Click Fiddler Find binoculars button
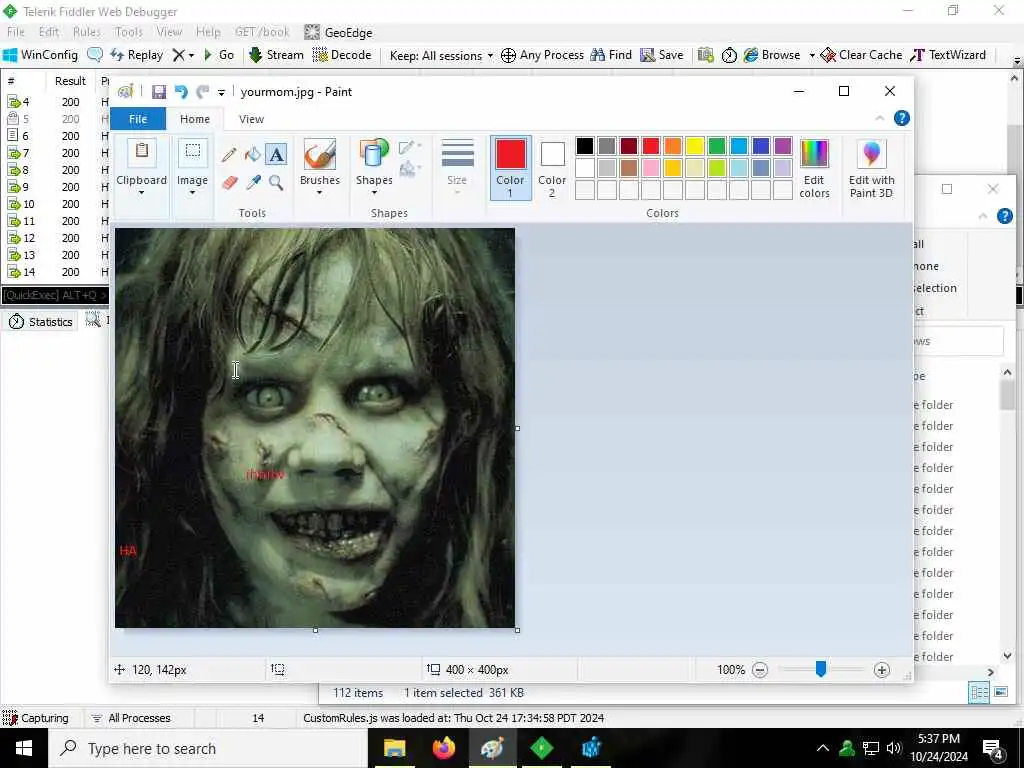The width and height of the screenshot is (1024, 768). pos(611,55)
